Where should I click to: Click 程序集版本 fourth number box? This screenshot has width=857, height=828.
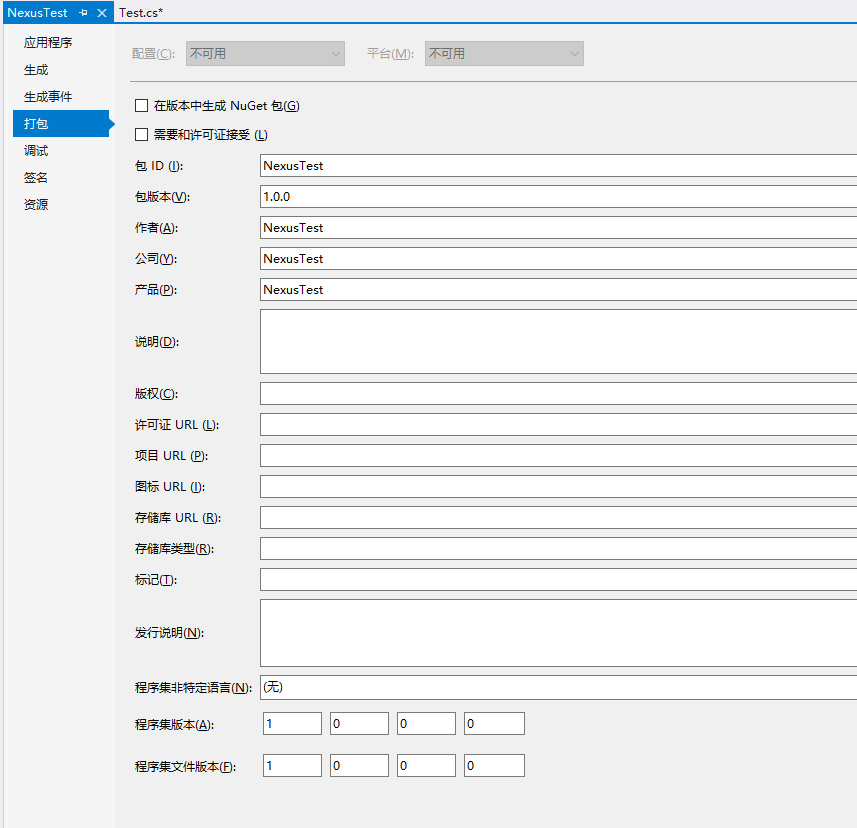click(x=495, y=724)
